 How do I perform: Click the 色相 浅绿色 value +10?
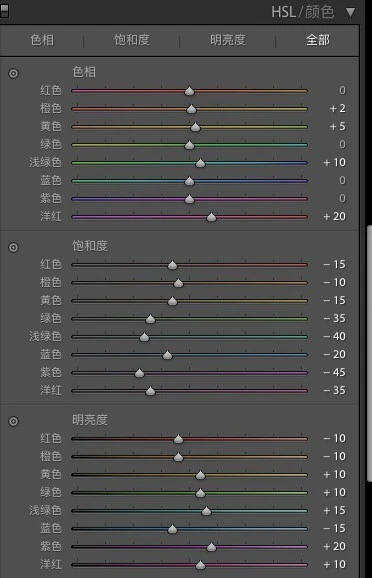pyautogui.click(x=334, y=162)
